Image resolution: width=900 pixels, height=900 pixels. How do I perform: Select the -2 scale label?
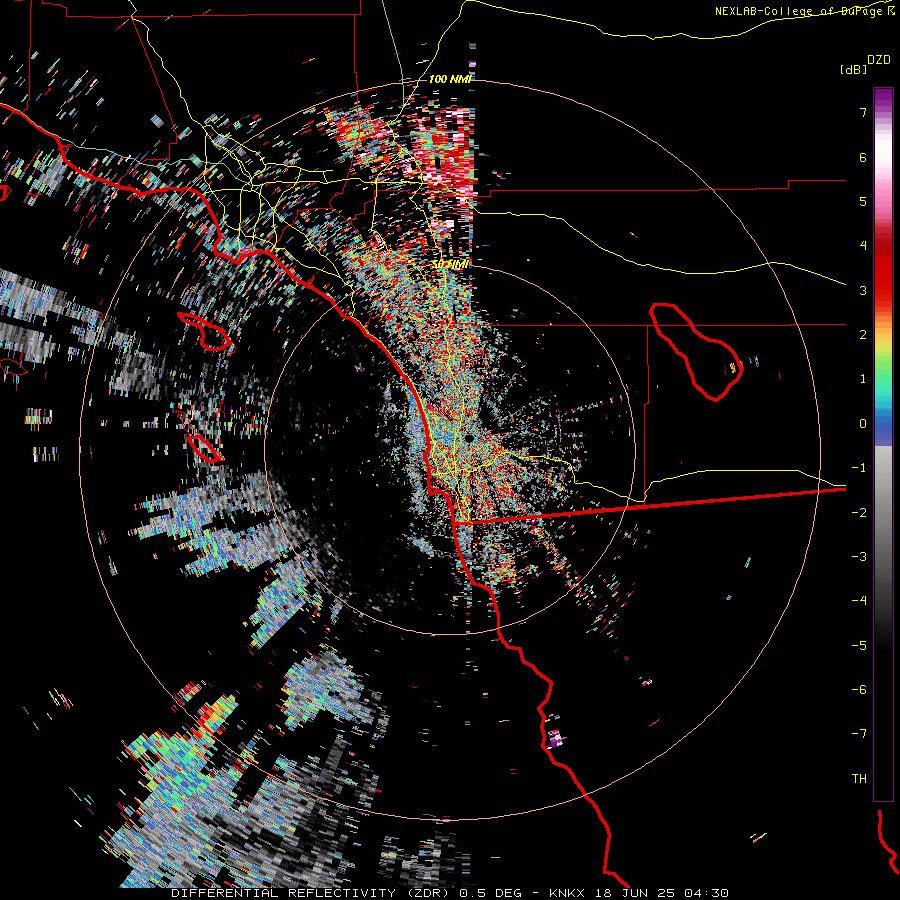click(x=859, y=513)
